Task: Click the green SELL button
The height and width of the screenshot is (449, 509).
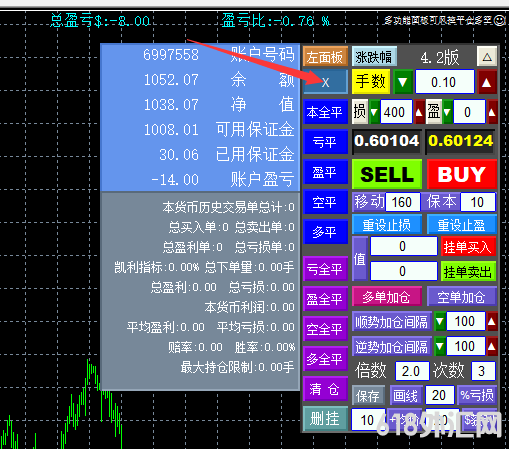Action: click(x=387, y=174)
